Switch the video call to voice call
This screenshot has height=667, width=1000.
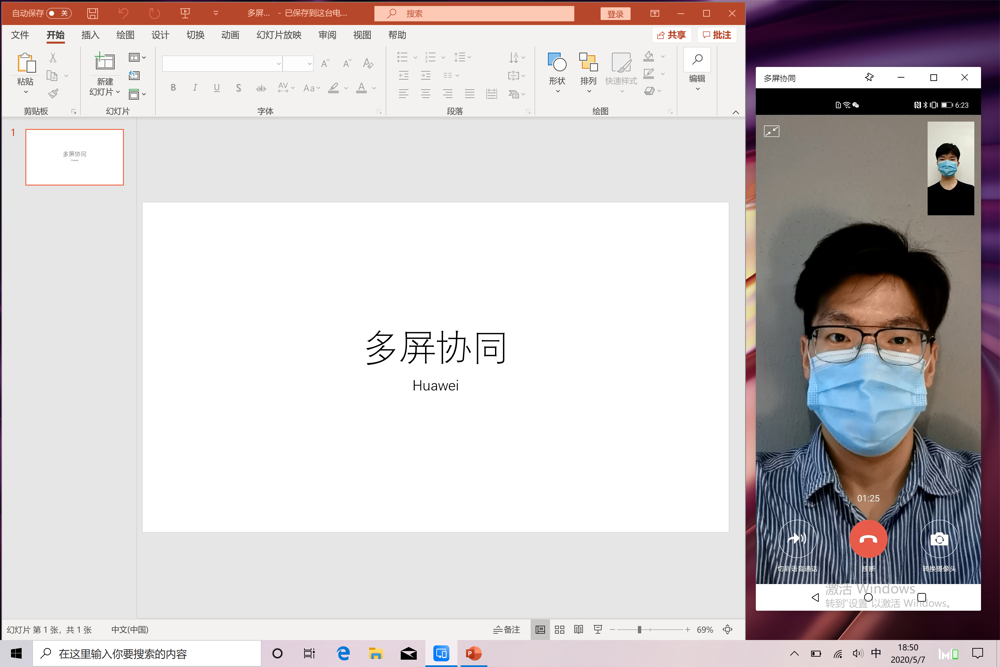[x=797, y=540]
